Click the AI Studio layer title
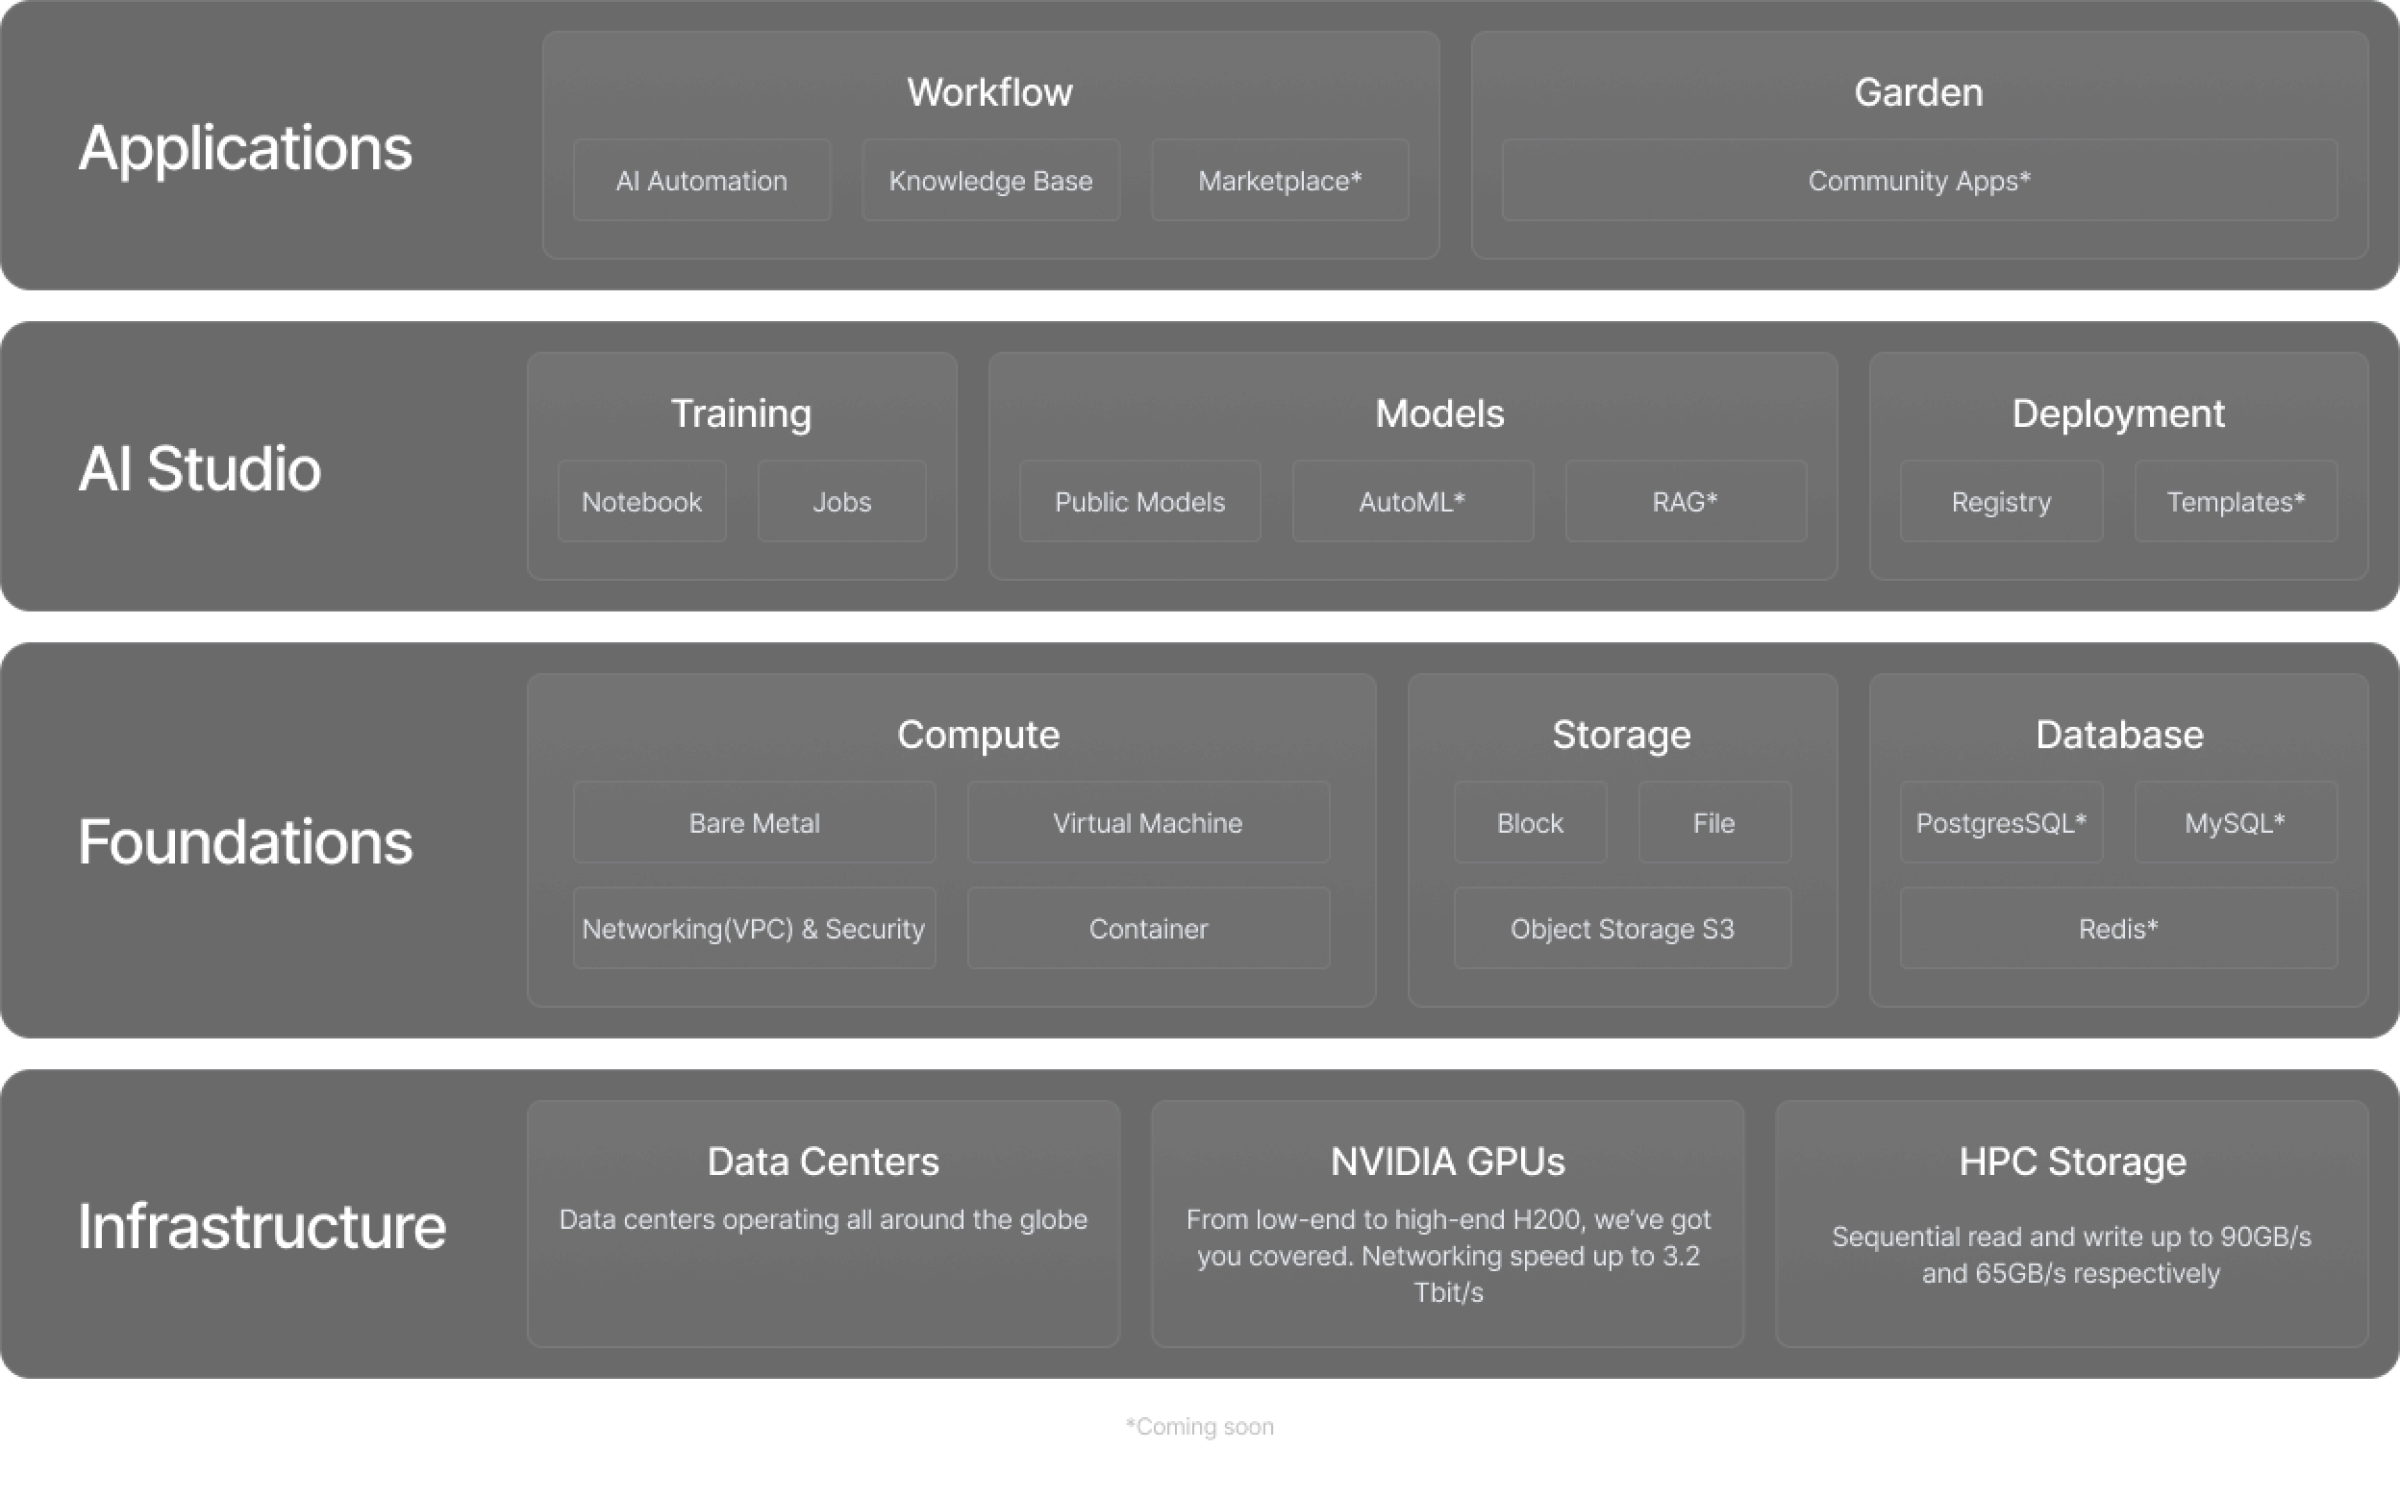This screenshot has width=2400, height=1500. tap(200, 468)
